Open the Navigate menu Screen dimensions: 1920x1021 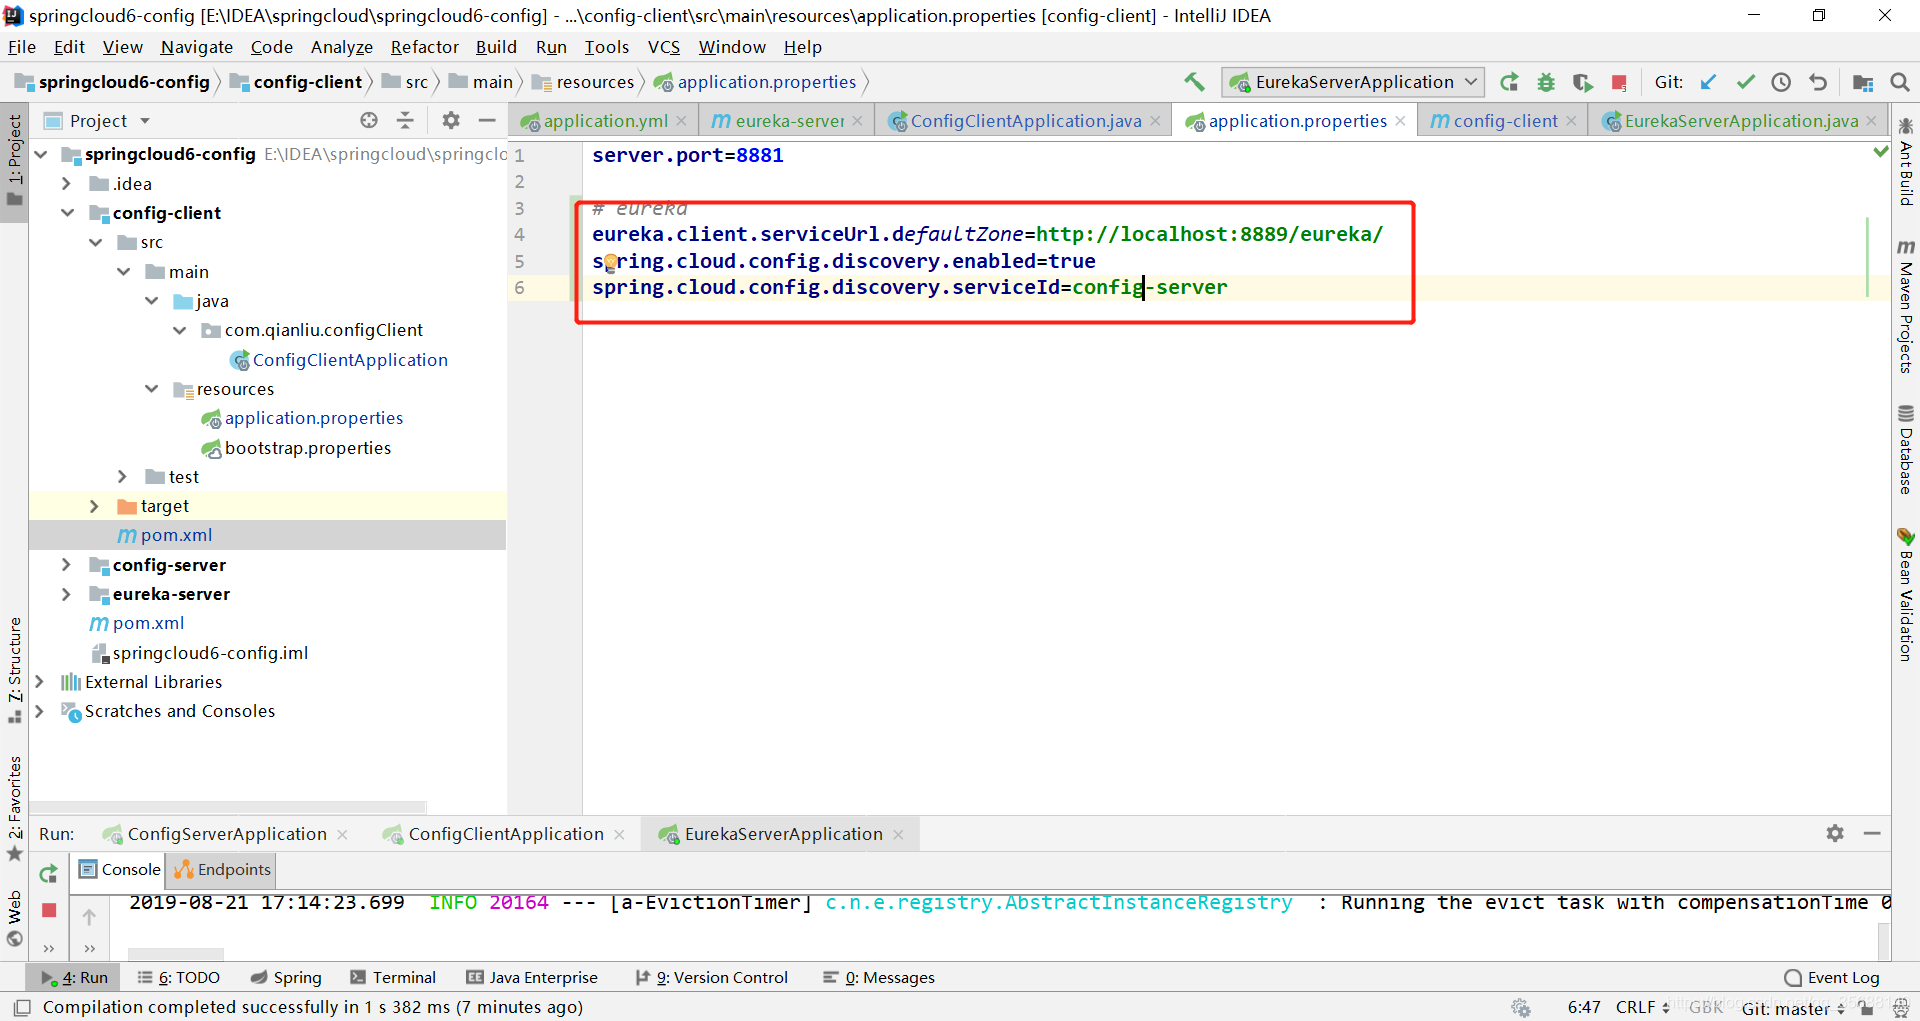click(x=196, y=47)
